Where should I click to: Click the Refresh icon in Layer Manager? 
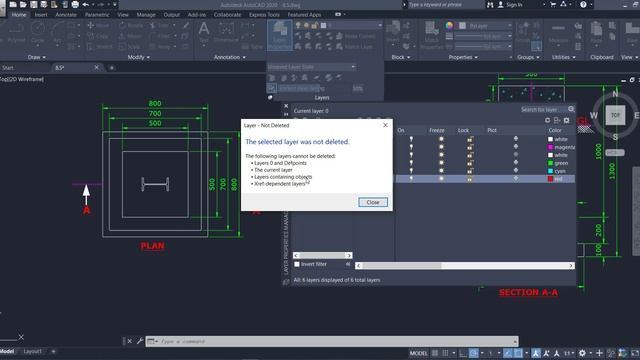[x=547, y=120]
